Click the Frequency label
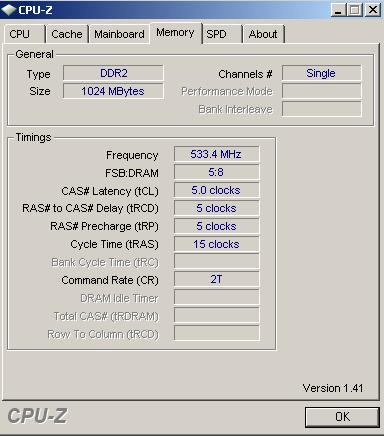This screenshot has height=436, width=384. (x=132, y=155)
